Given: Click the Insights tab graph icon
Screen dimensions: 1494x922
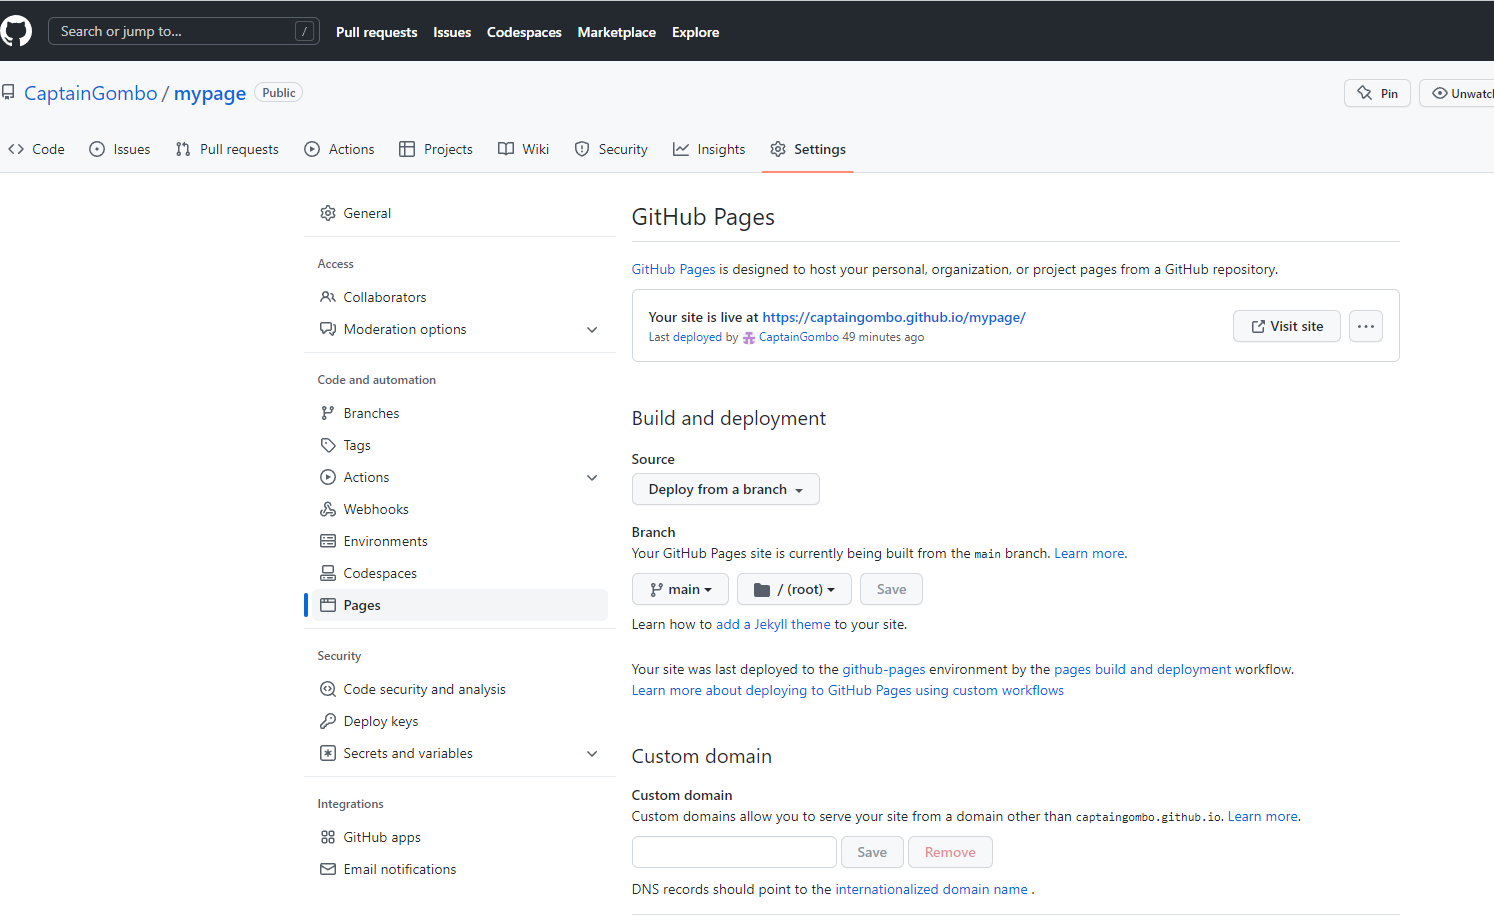Looking at the screenshot, I should pyautogui.click(x=681, y=149).
